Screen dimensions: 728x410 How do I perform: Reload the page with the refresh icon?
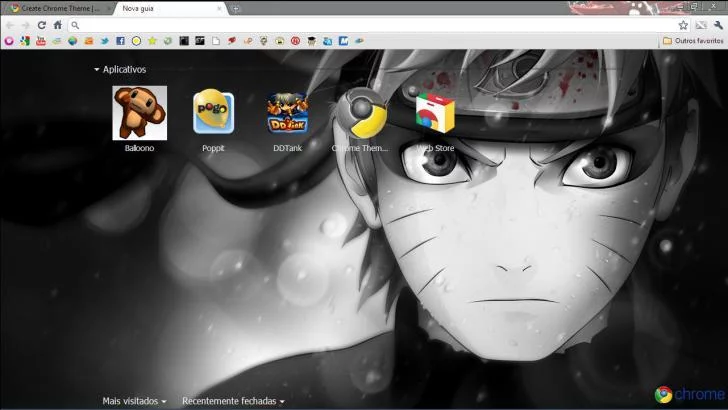coord(42,25)
